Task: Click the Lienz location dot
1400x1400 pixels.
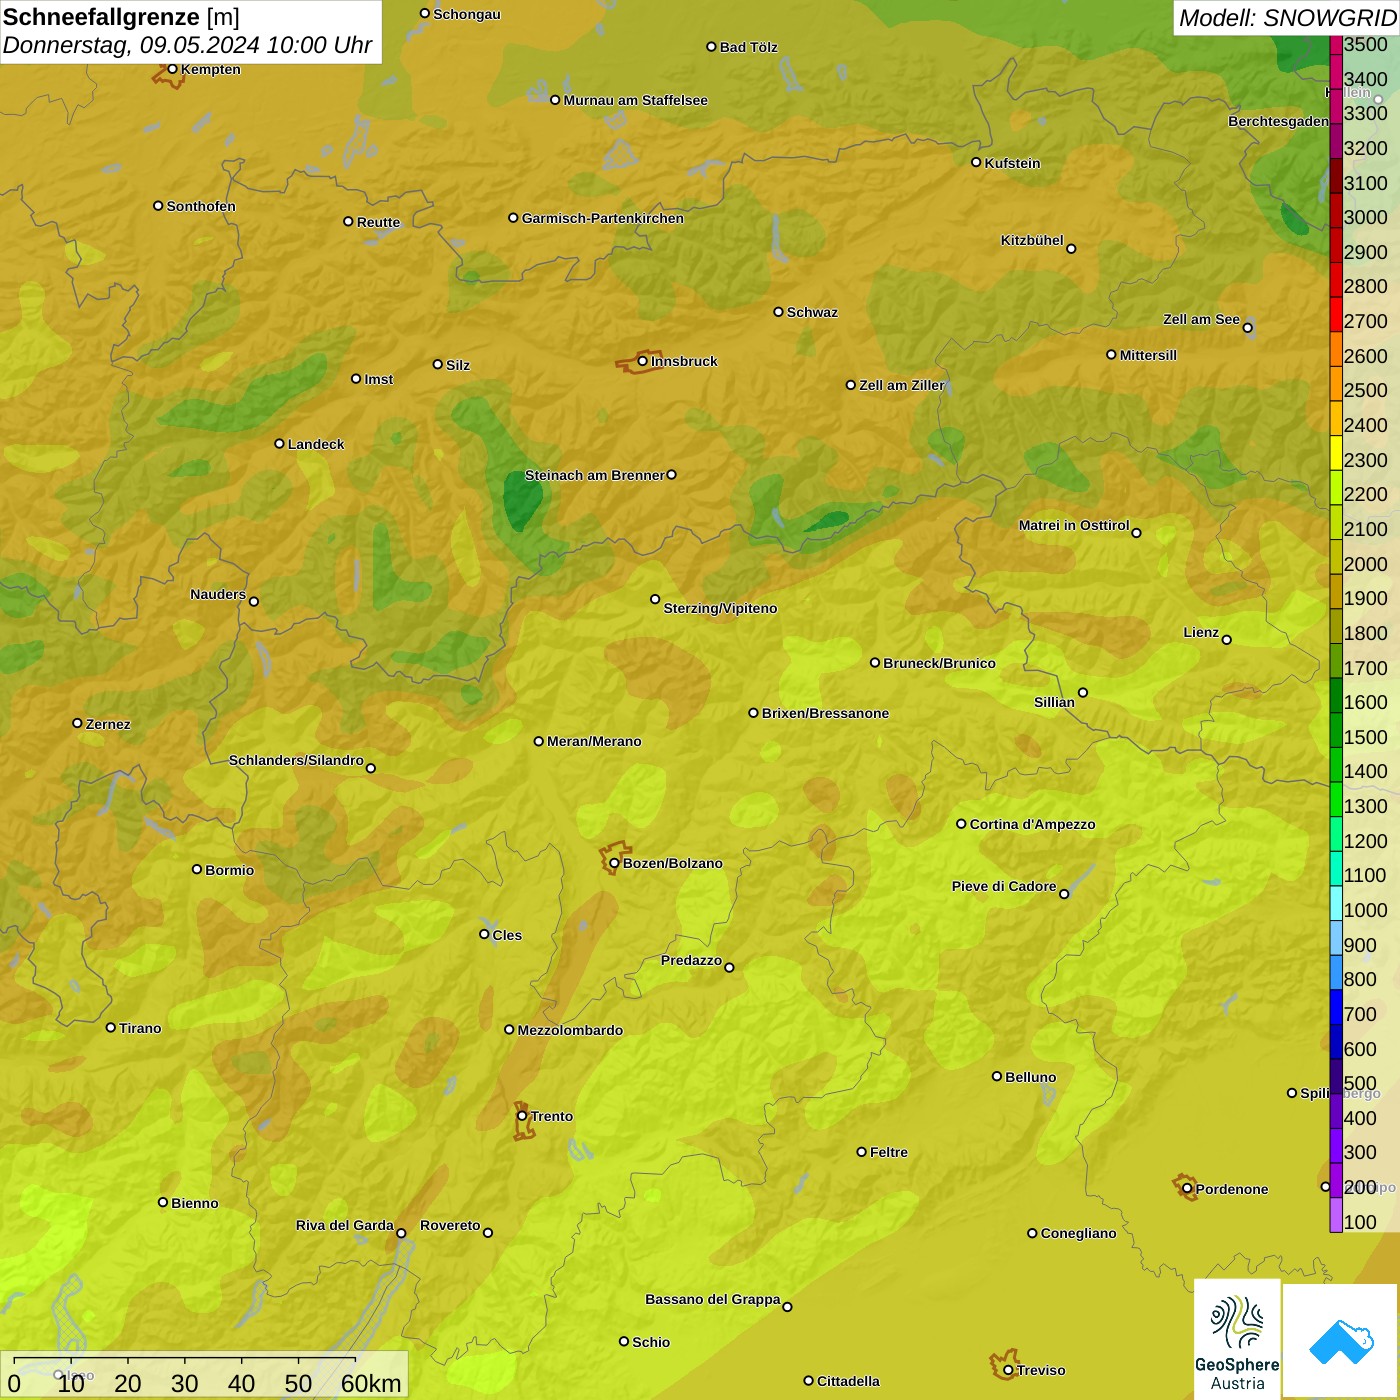Action: [x=1227, y=640]
